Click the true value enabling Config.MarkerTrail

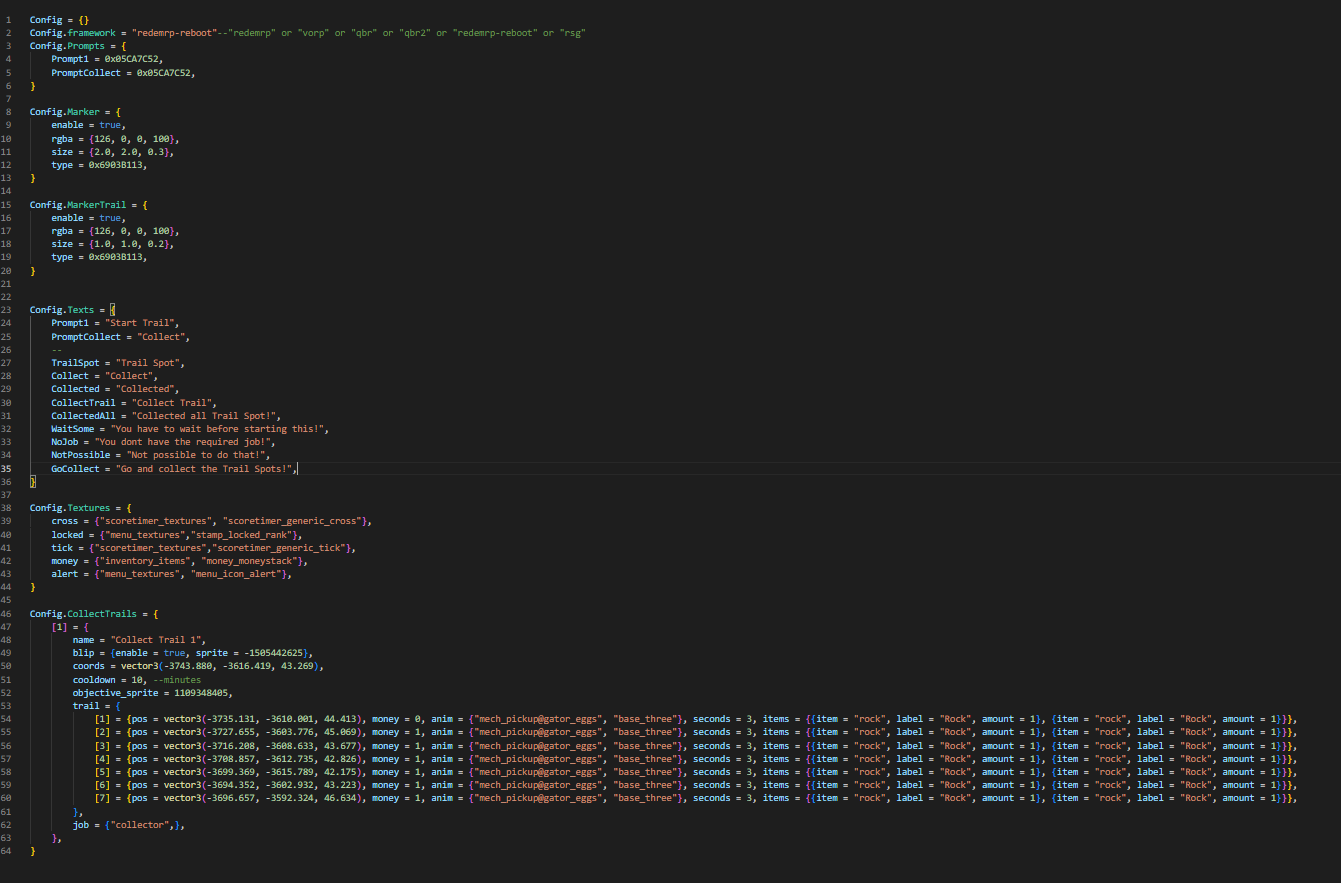click(110, 217)
